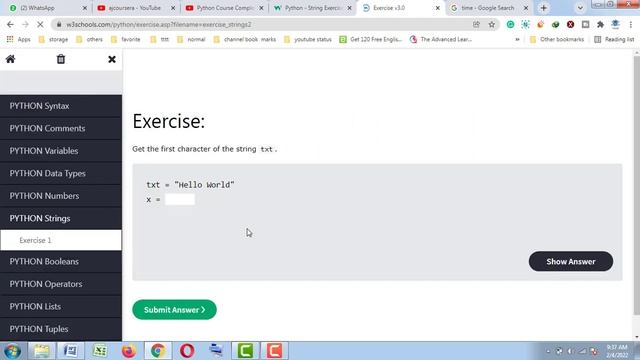Open the PYTHON Lists section
The width and height of the screenshot is (640, 360).
point(61,307)
